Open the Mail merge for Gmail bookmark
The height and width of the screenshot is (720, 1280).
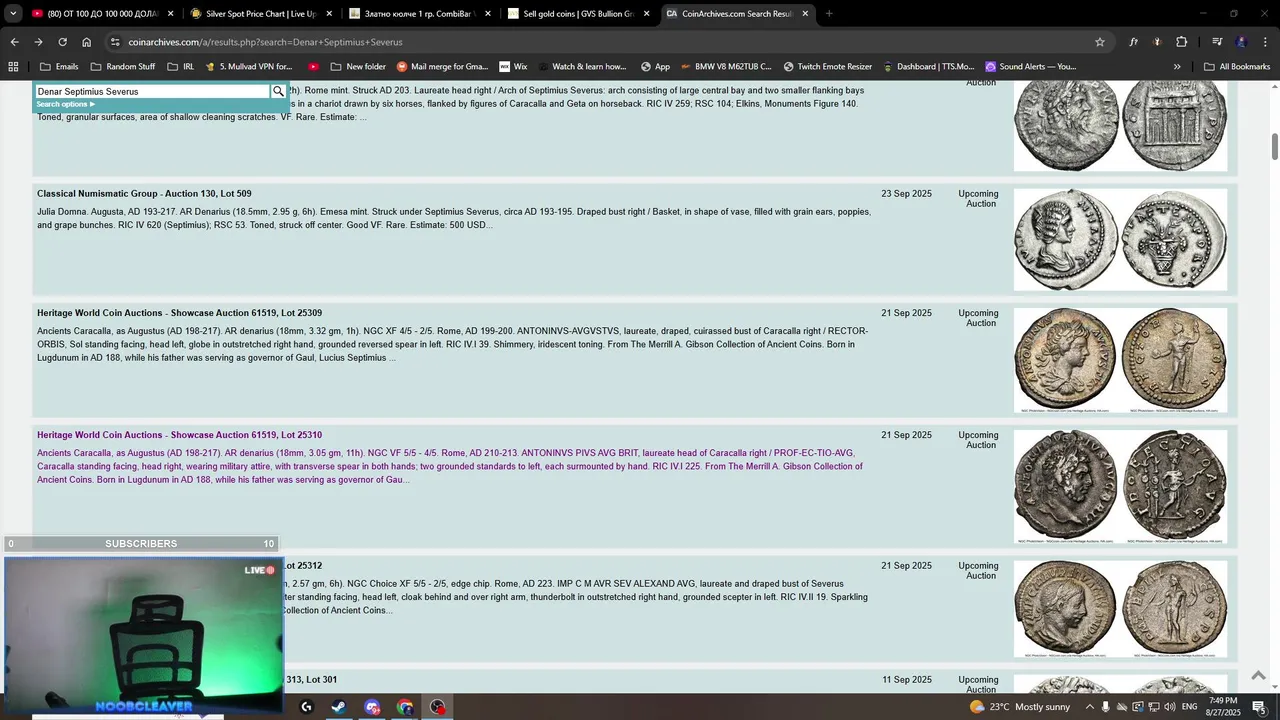click(x=442, y=67)
